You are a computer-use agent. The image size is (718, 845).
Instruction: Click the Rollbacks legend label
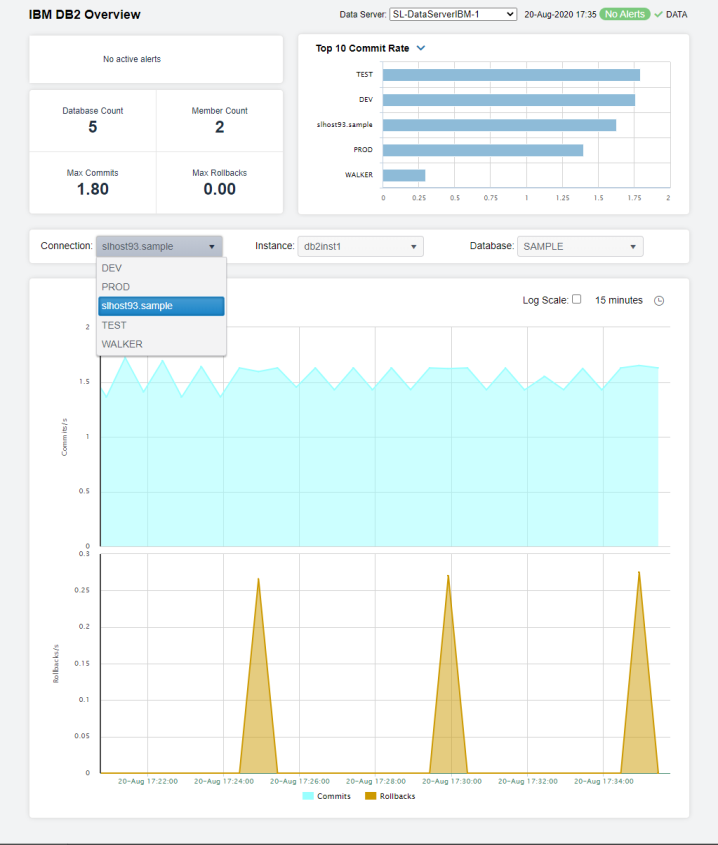tap(397, 796)
